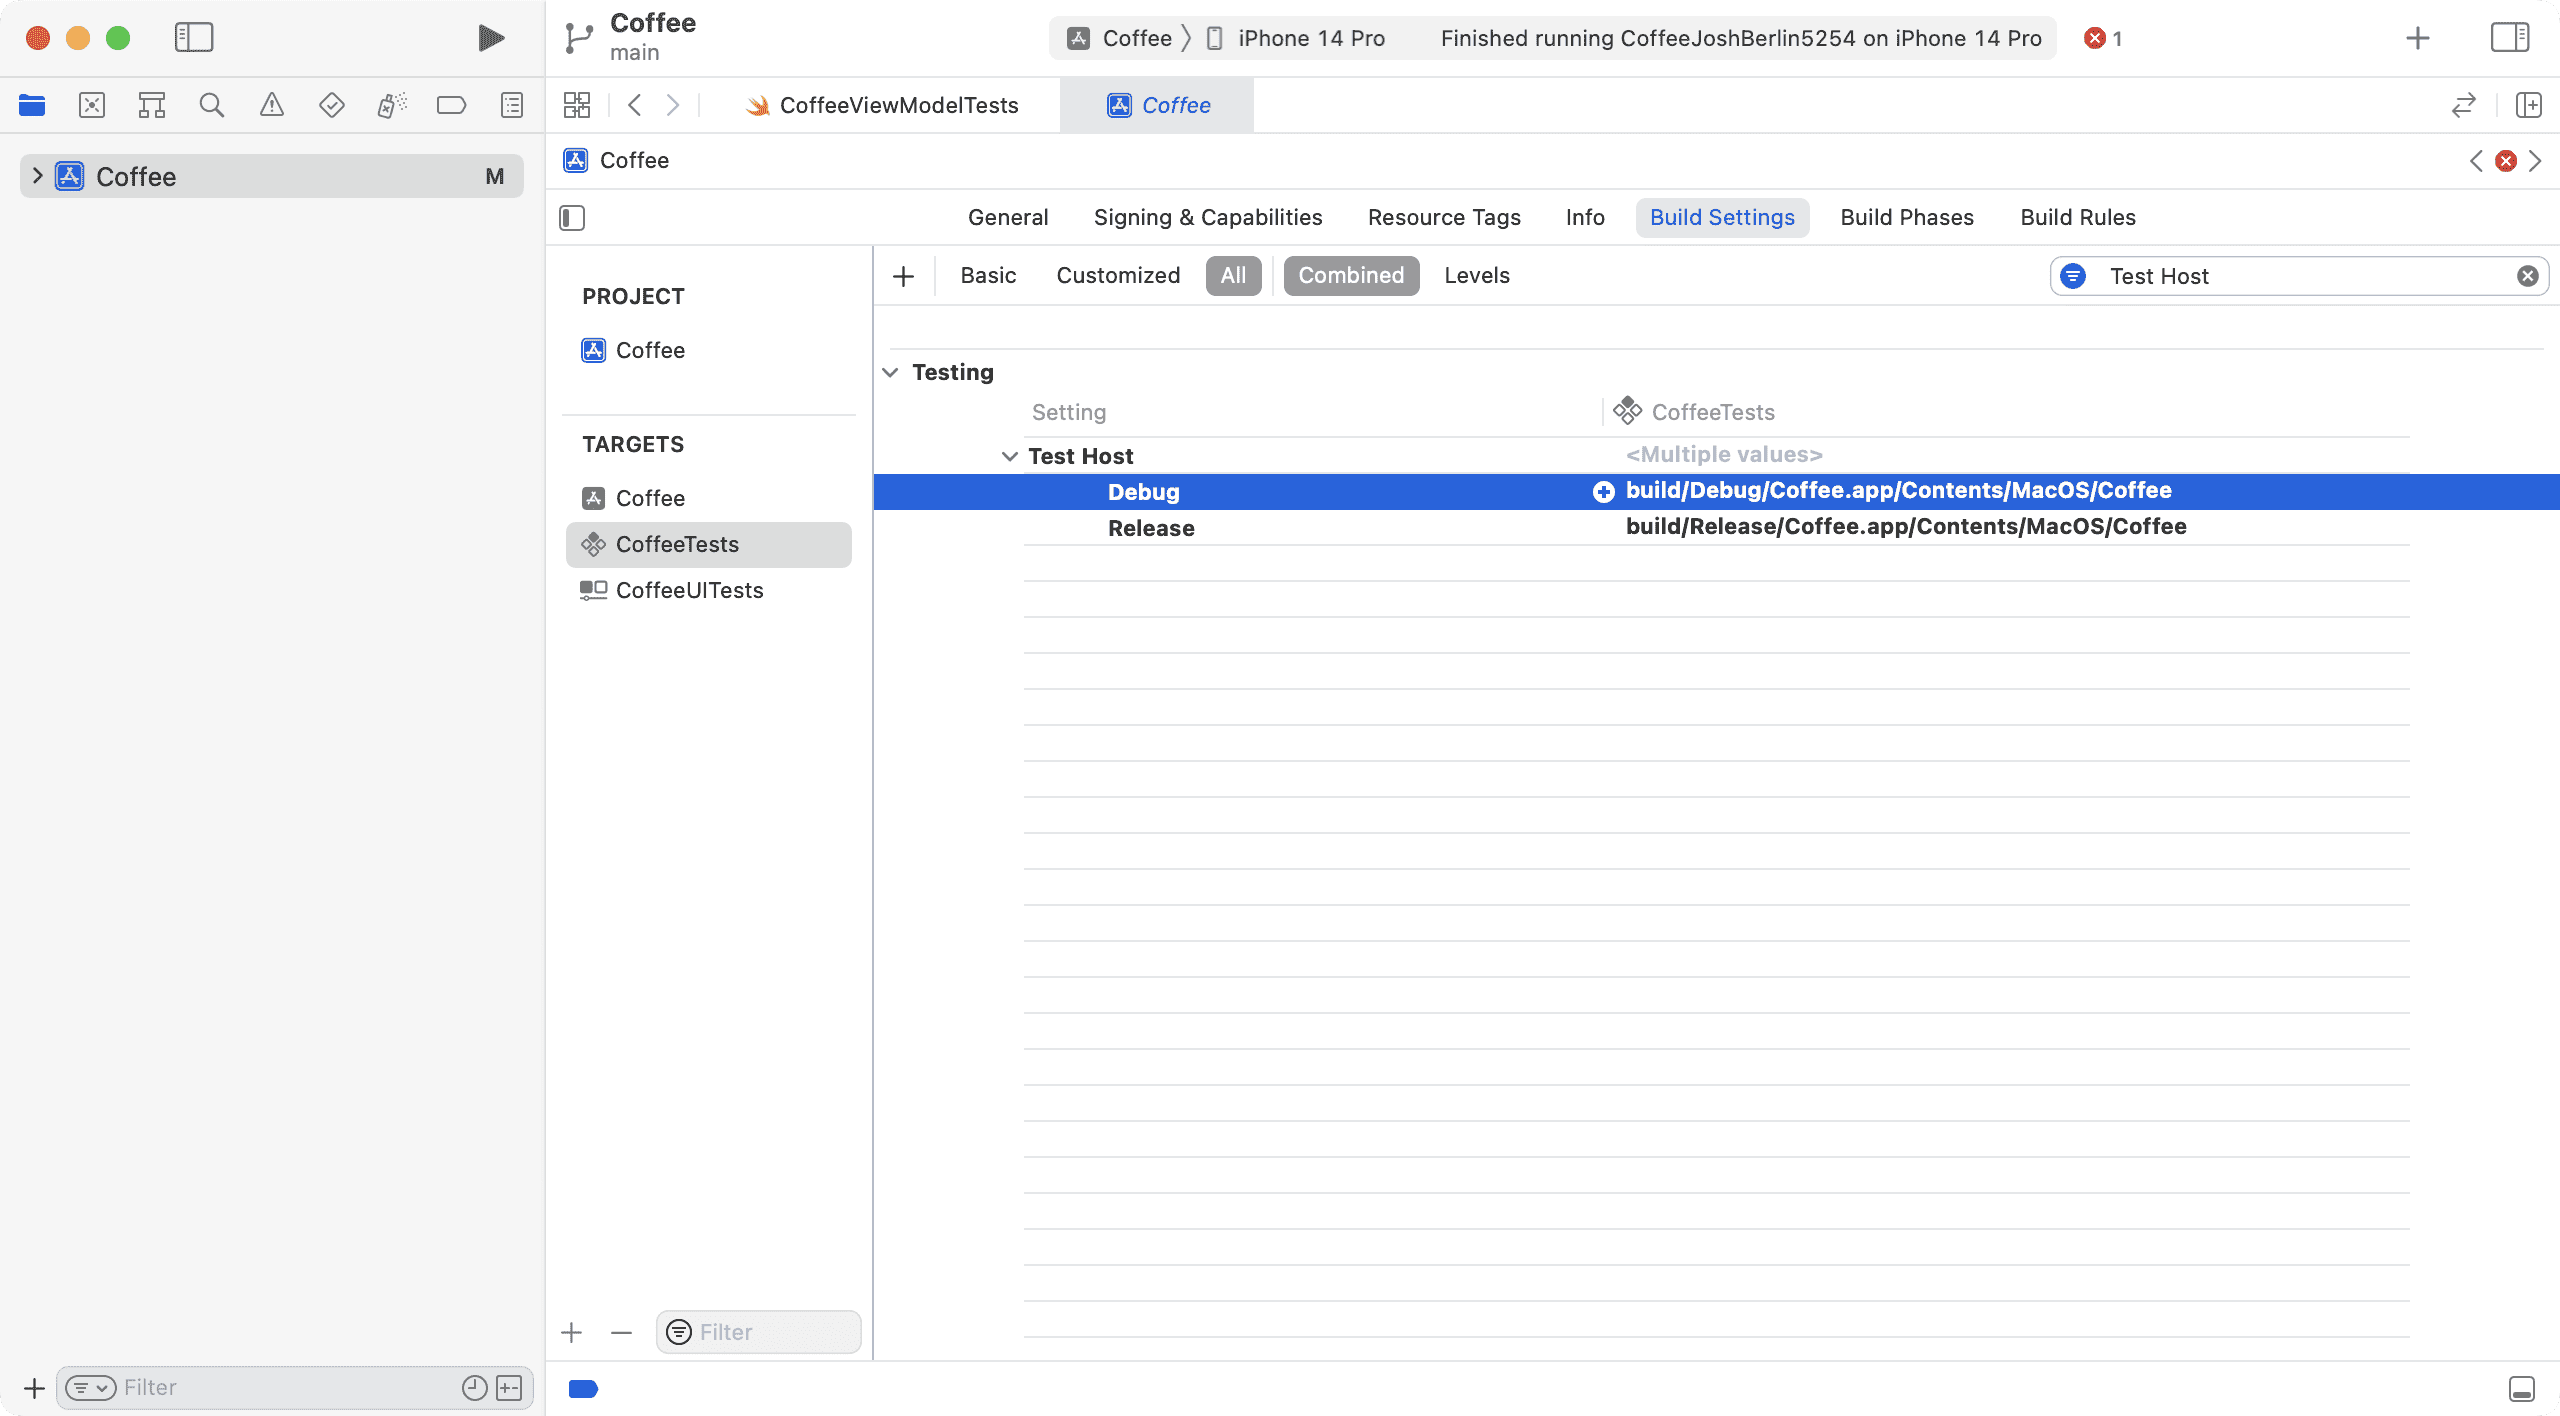Toggle the navigator sidebar visibility
The image size is (2560, 1416).
coord(194,37)
